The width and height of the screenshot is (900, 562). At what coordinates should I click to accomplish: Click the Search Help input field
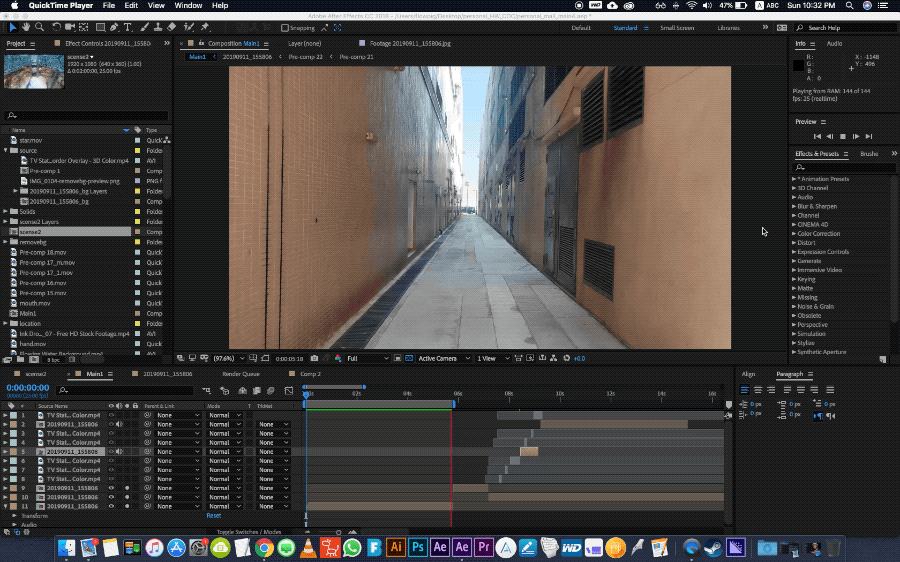tap(842, 28)
